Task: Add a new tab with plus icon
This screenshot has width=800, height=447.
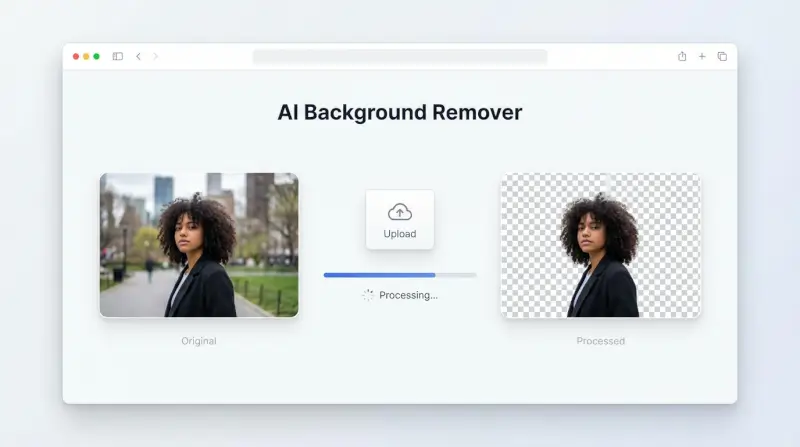Action: click(x=702, y=56)
